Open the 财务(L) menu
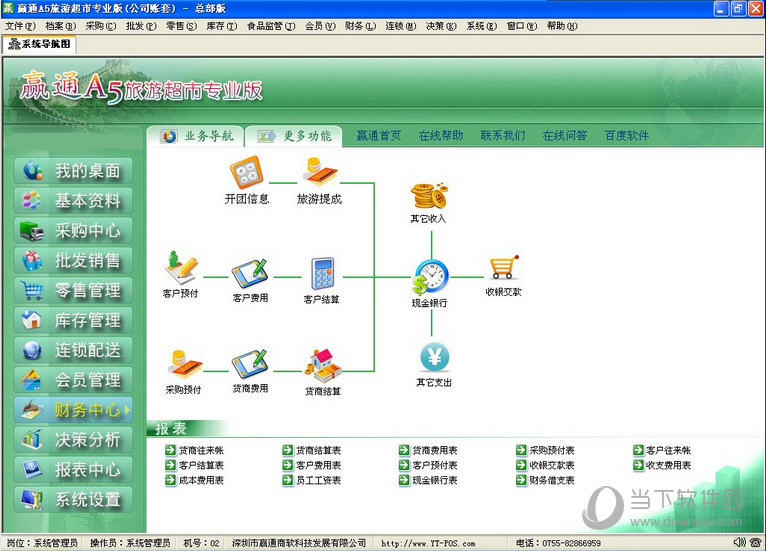This screenshot has width=767, height=551. click(361, 26)
